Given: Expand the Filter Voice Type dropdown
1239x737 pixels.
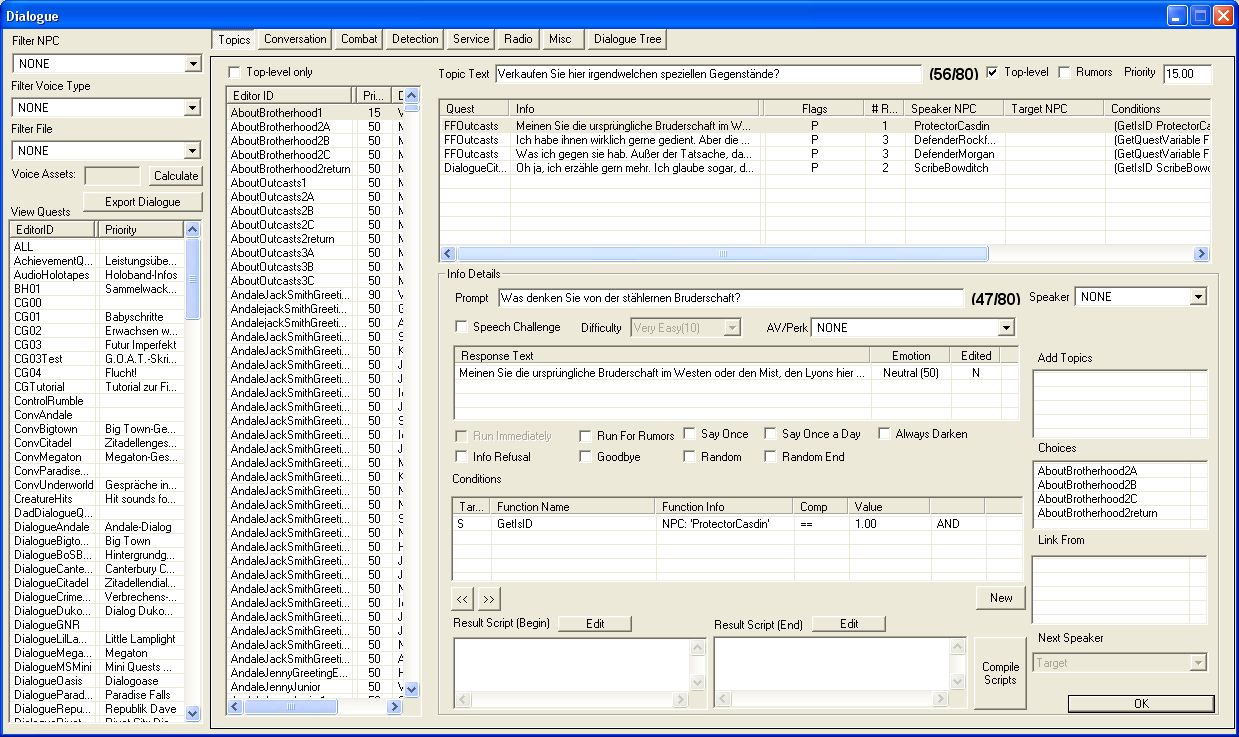Looking at the screenshot, I should coord(193,107).
